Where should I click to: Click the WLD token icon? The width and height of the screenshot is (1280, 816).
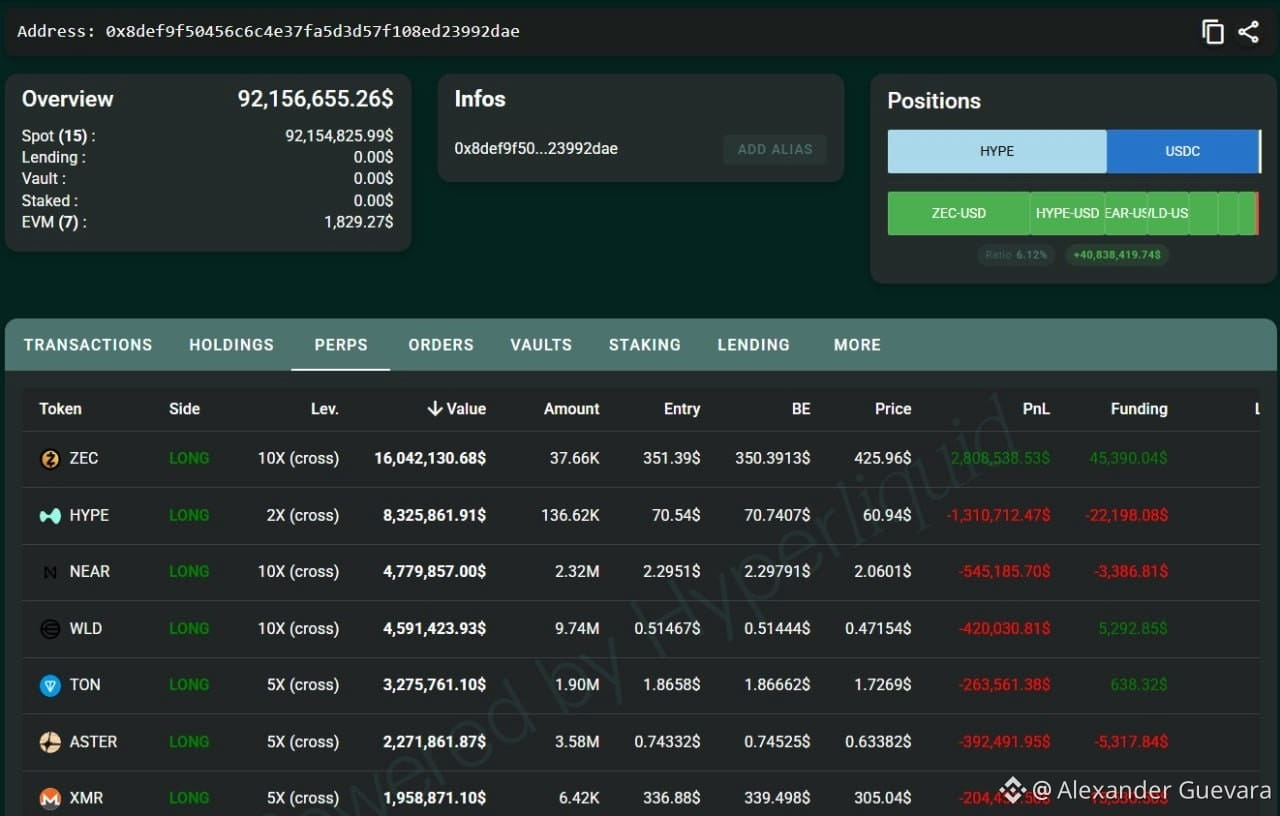click(x=50, y=629)
